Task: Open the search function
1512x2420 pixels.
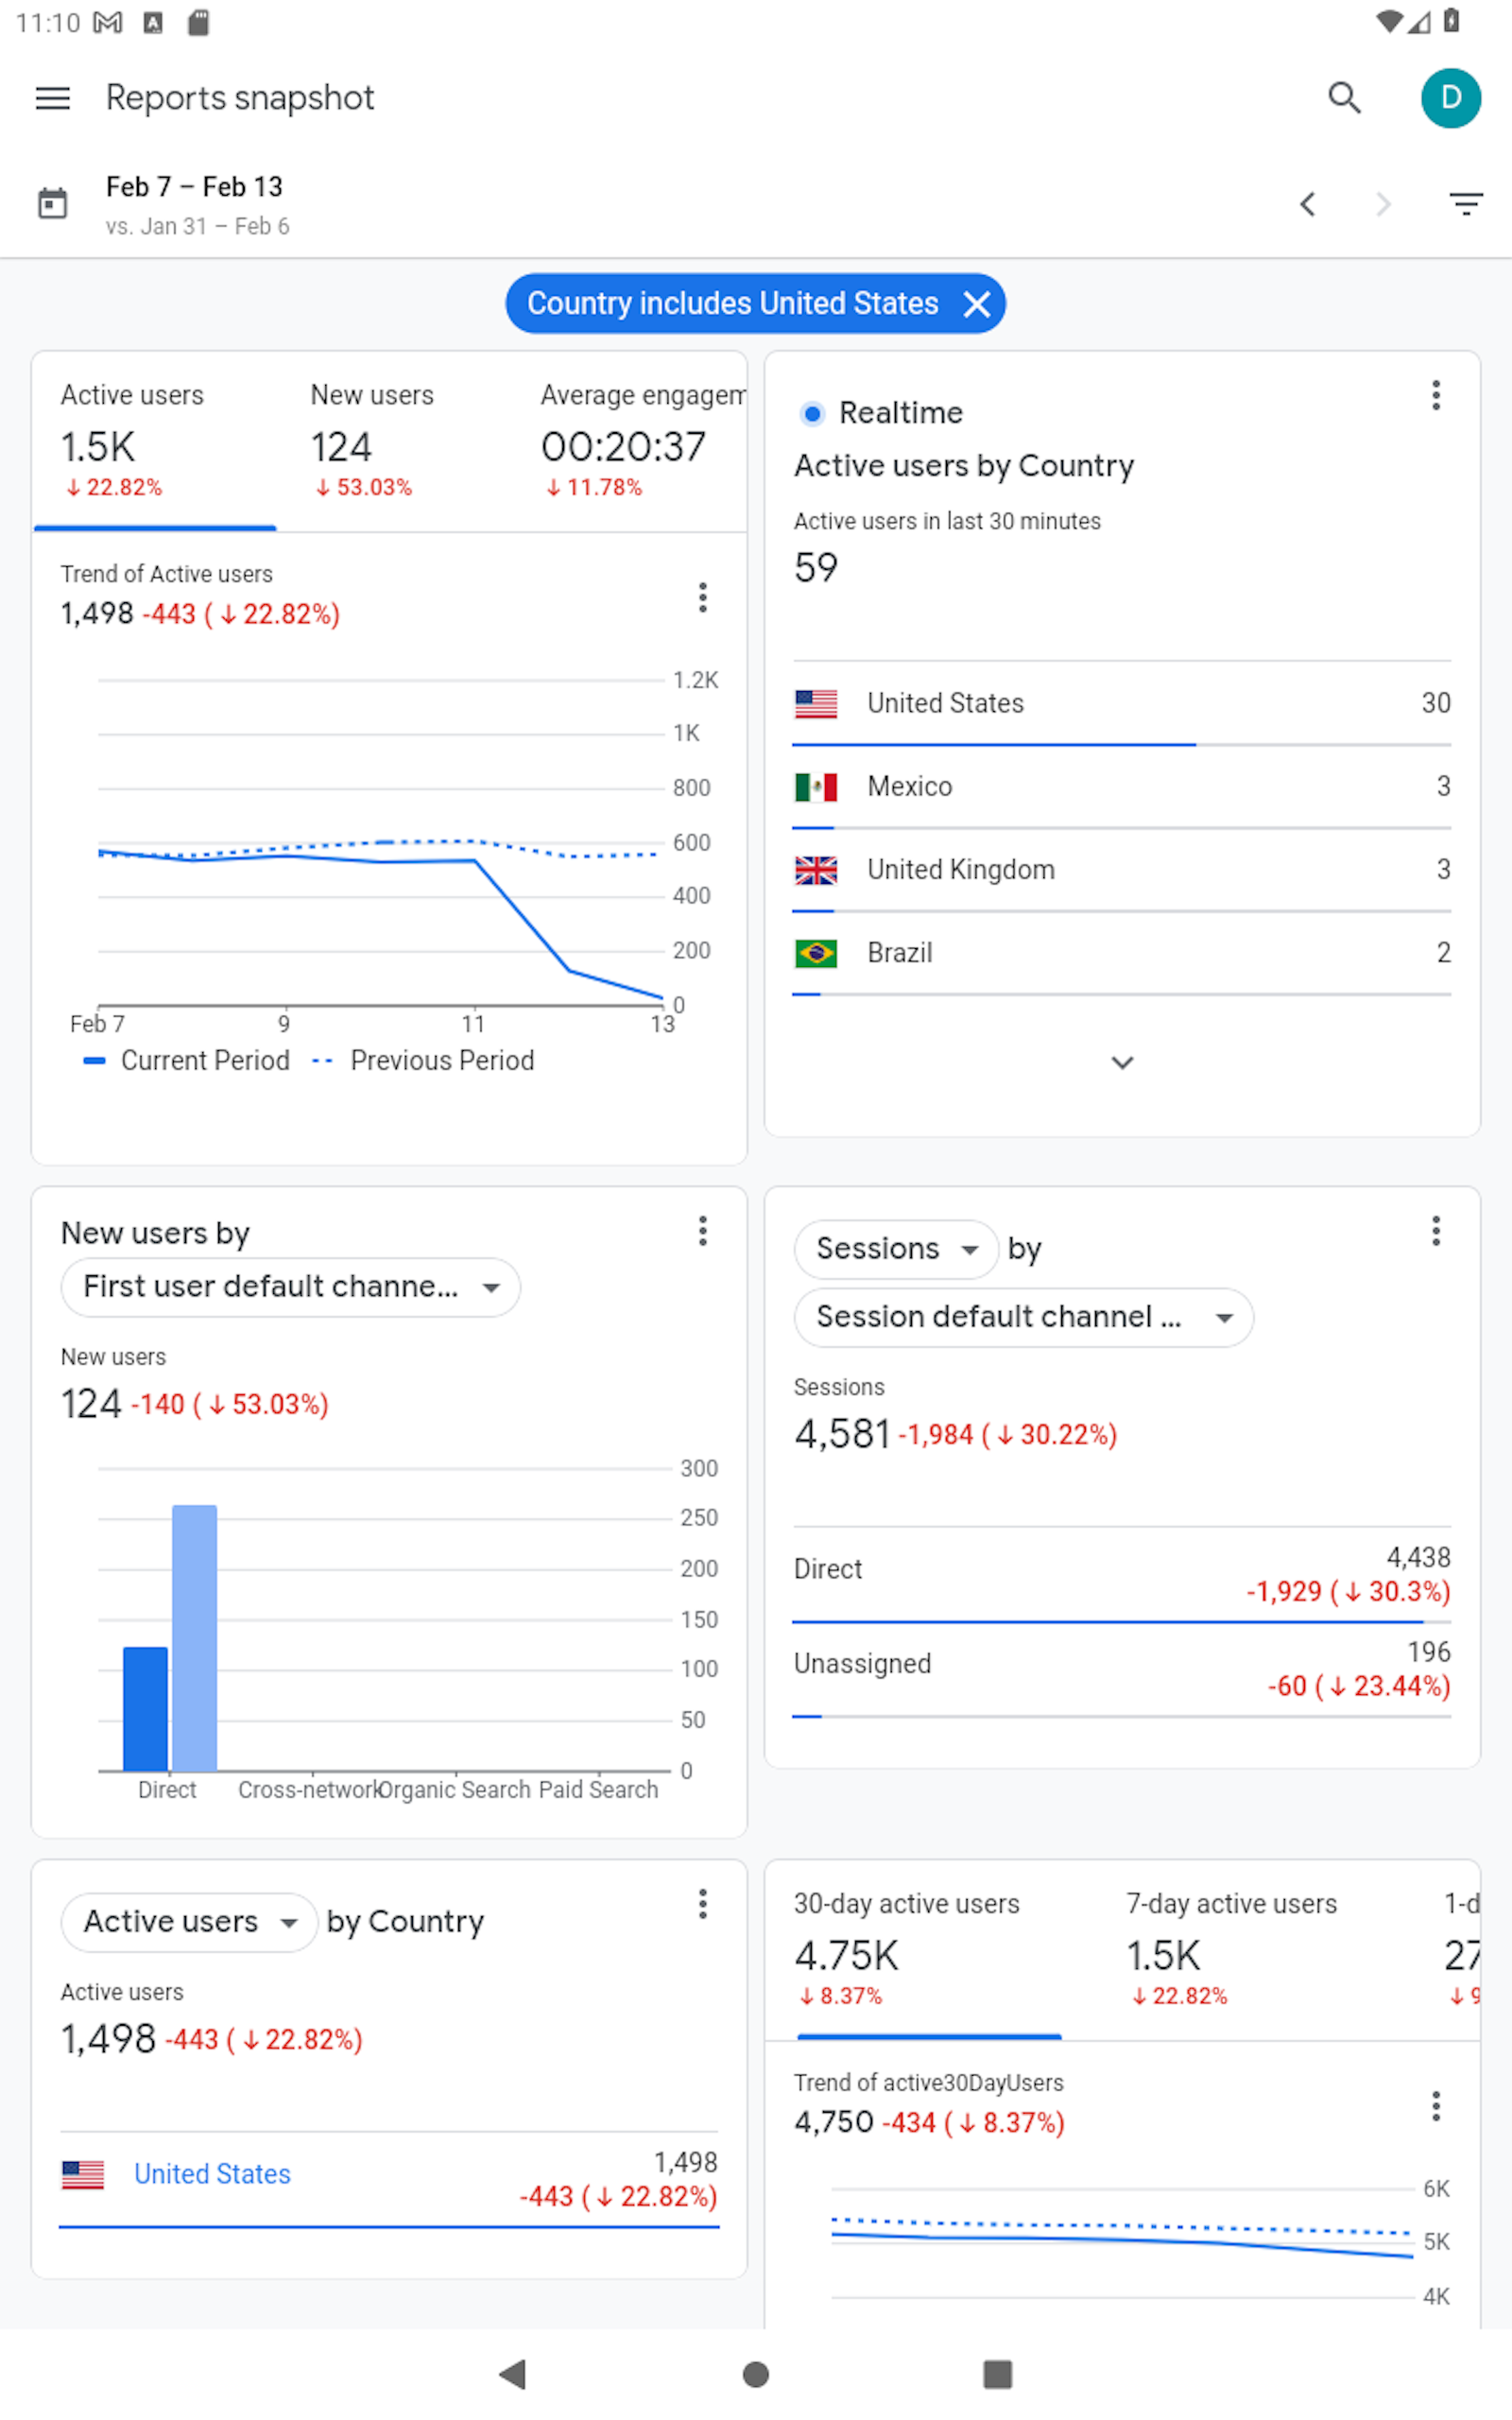Action: click(x=1345, y=97)
